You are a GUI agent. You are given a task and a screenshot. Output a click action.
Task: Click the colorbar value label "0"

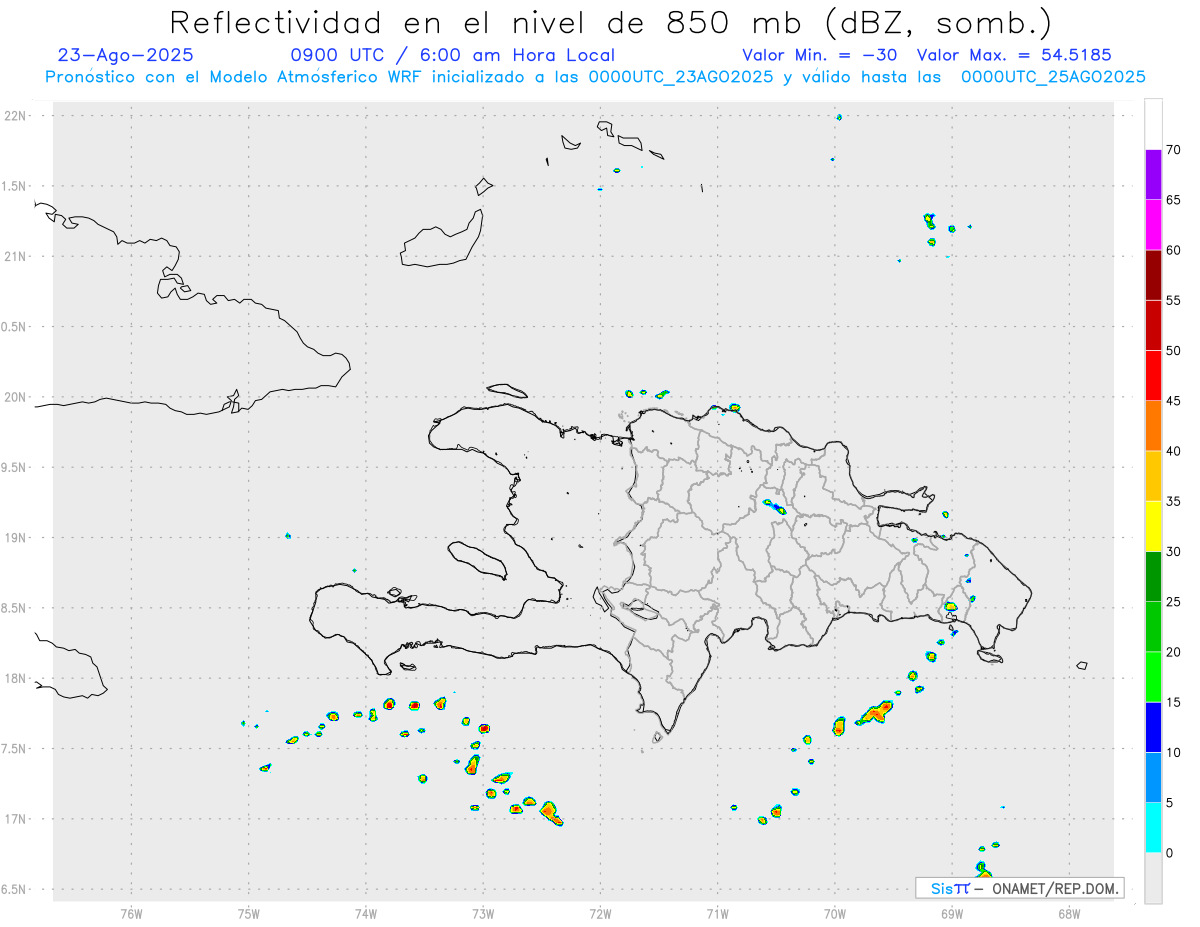coord(1170,853)
